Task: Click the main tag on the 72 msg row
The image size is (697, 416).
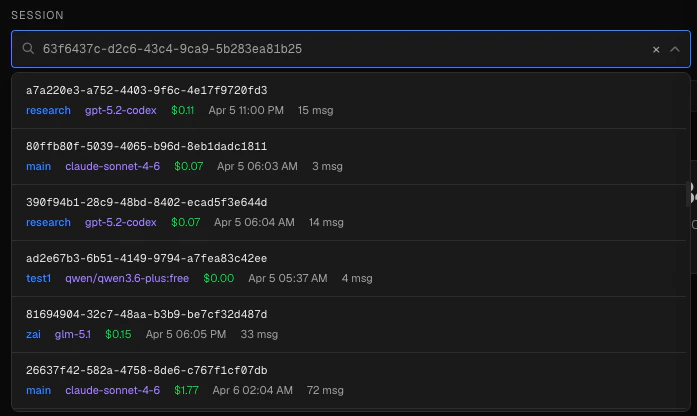Action: pyautogui.click(x=38, y=390)
